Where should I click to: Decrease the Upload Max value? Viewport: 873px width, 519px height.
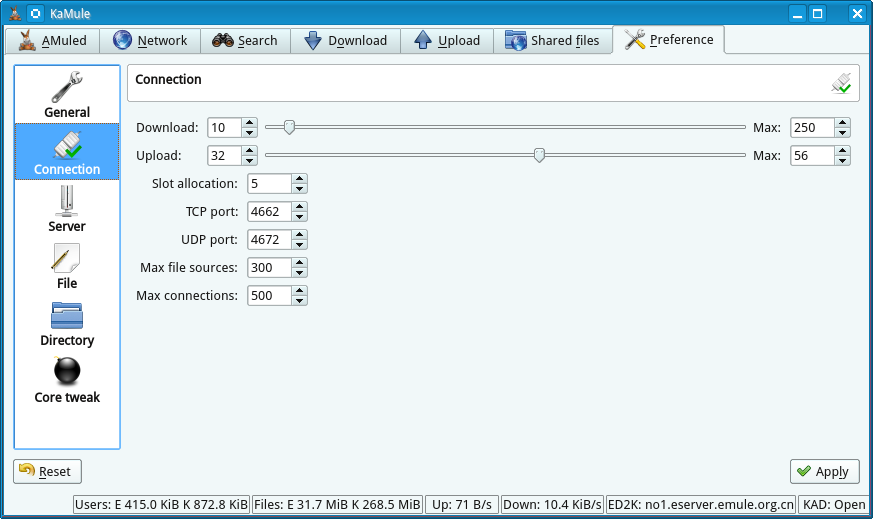click(842, 160)
